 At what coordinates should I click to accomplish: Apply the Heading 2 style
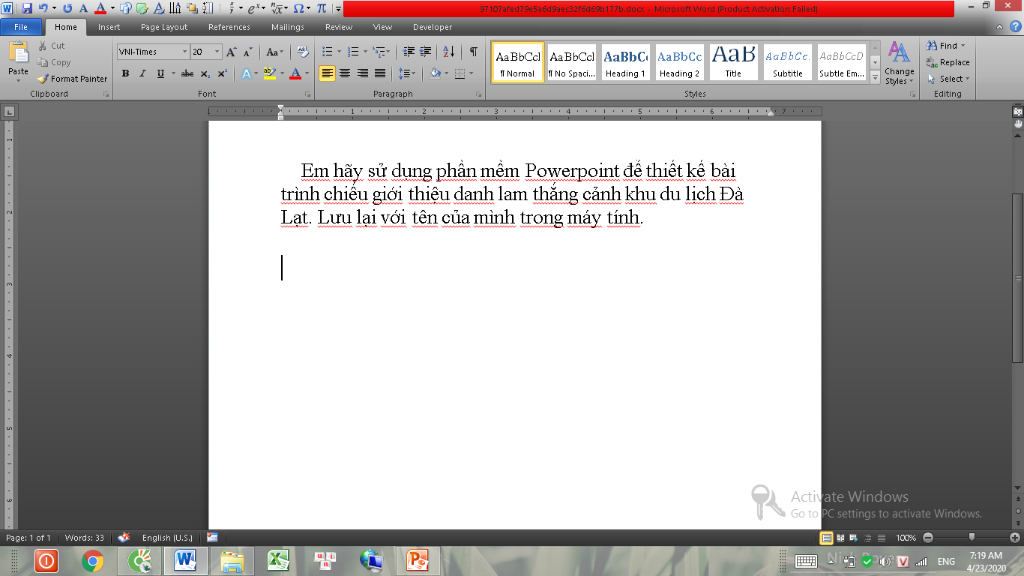click(x=679, y=63)
